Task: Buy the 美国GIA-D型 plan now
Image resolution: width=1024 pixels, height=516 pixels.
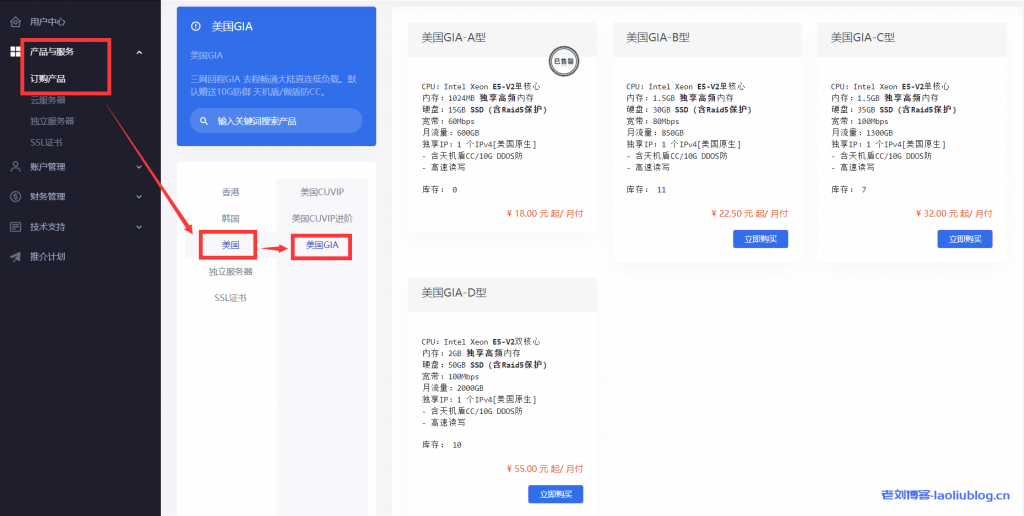Action: [x=555, y=494]
